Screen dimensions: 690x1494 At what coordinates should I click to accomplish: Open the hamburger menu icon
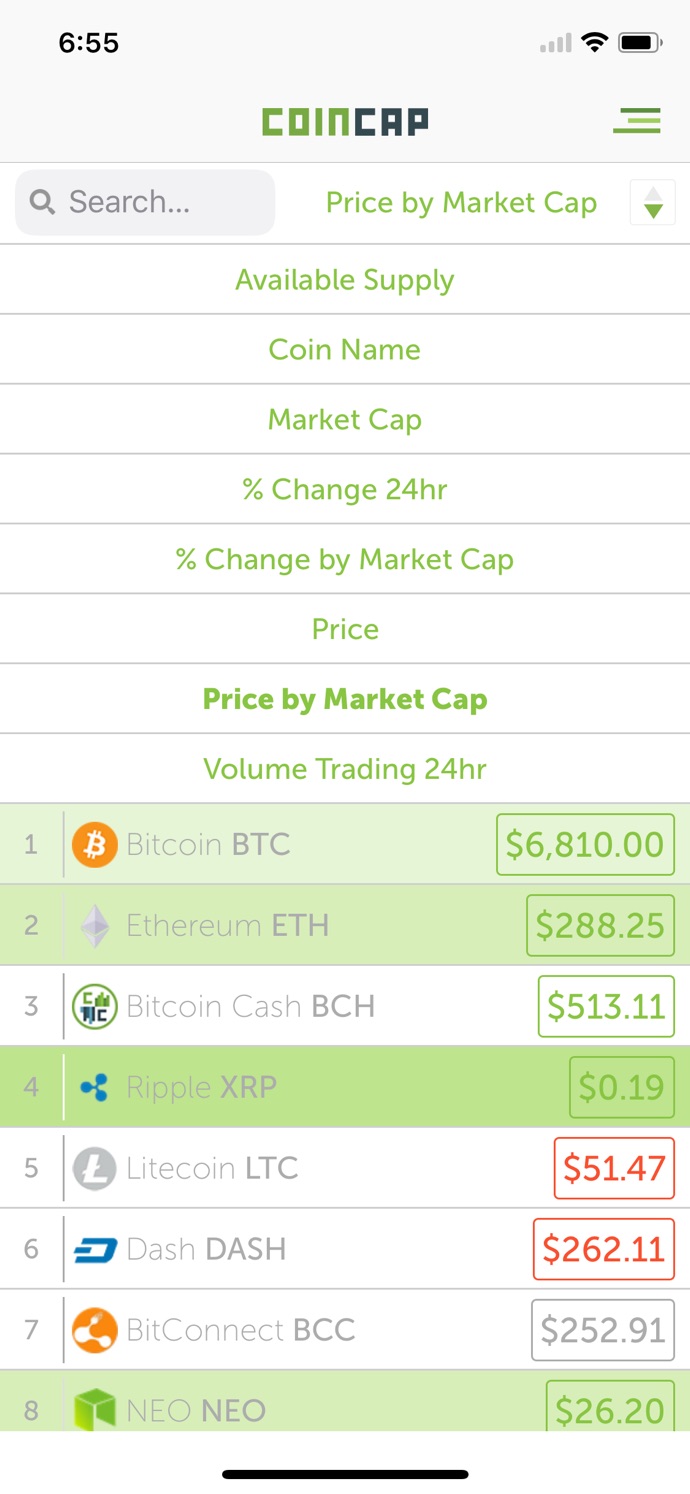(x=637, y=121)
